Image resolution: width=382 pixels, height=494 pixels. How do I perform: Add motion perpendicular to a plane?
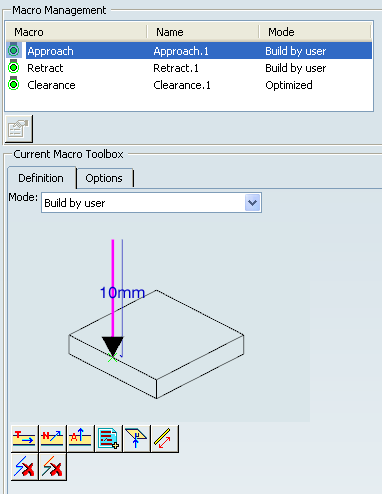coord(137,439)
